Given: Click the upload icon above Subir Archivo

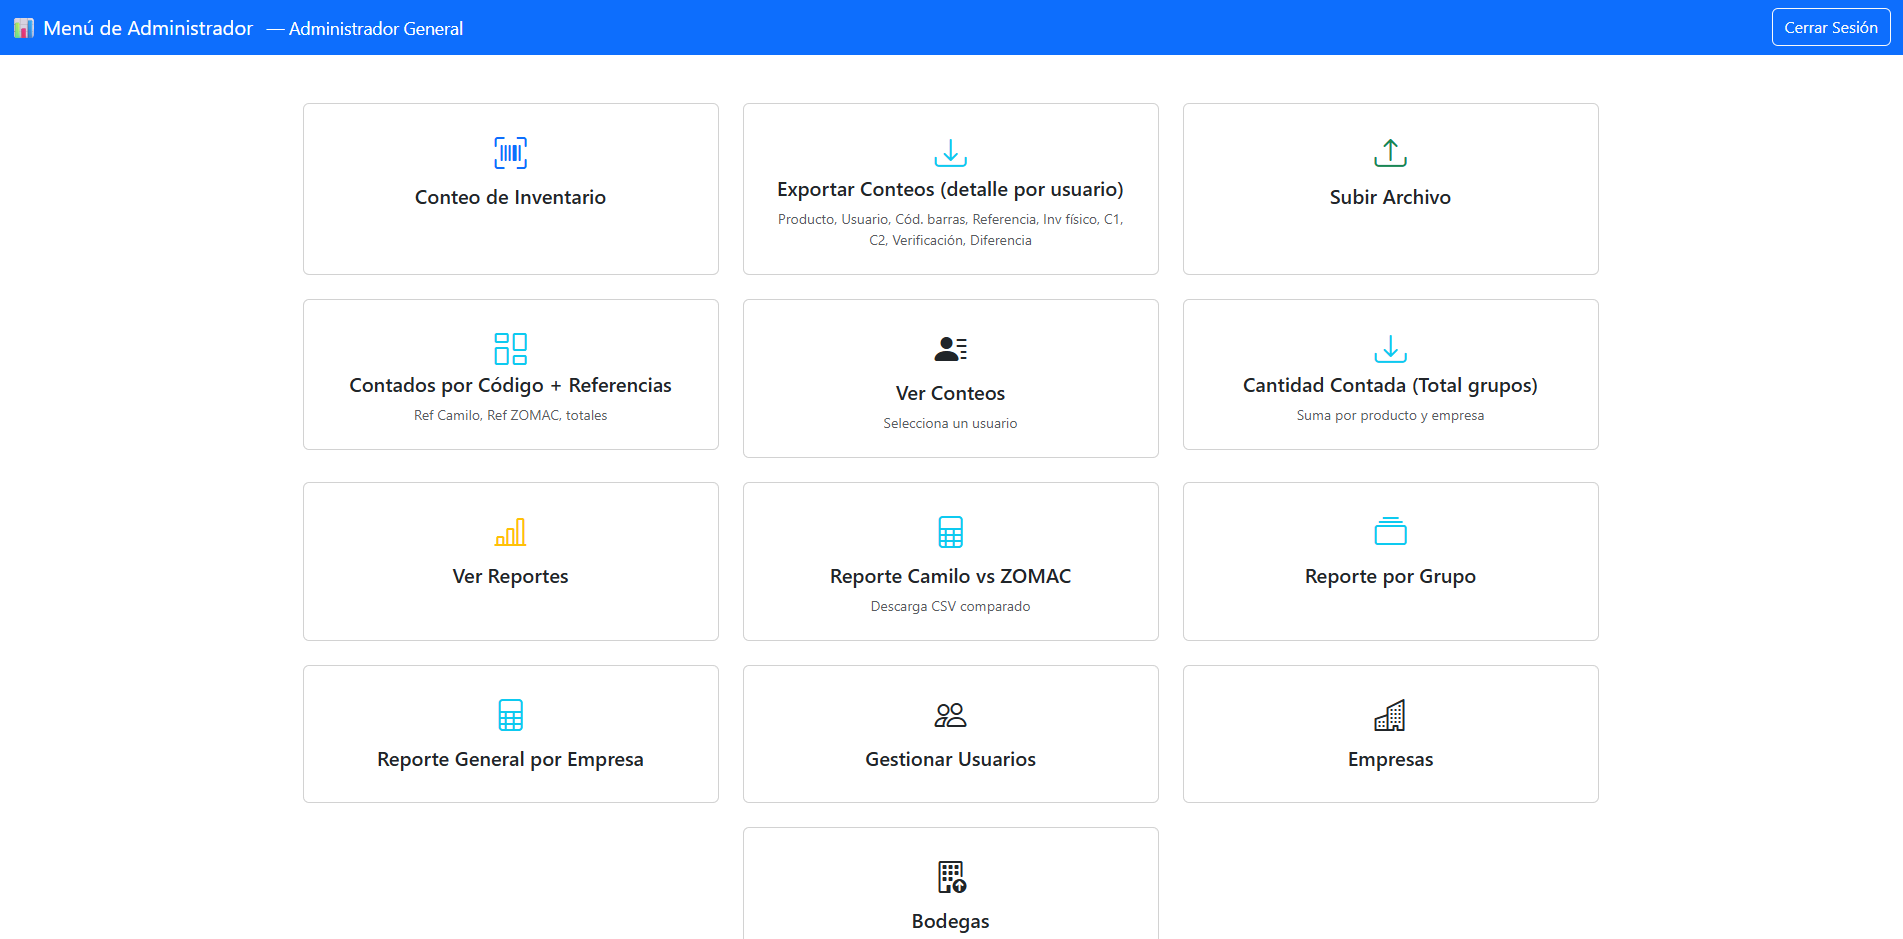Looking at the screenshot, I should point(1390,153).
